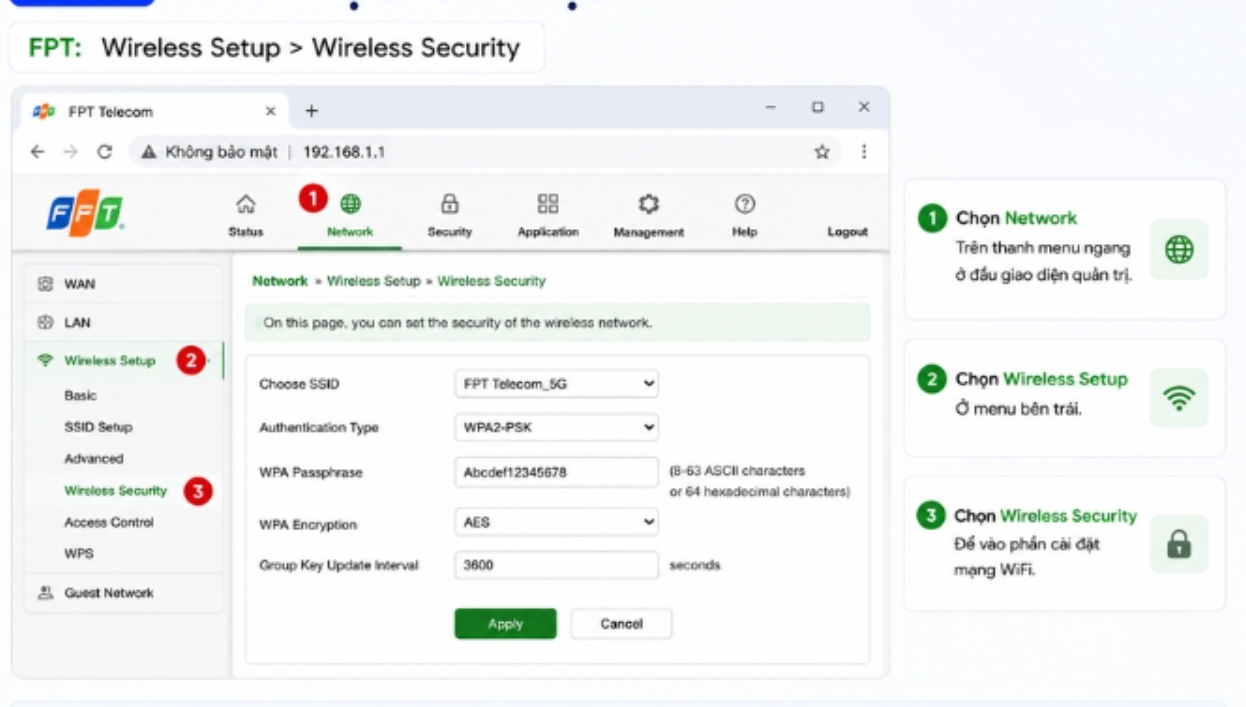Viewport: 1246px width, 707px height.
Task: Click the 'FPT Telecom' tab title
Action: point(110,111)
